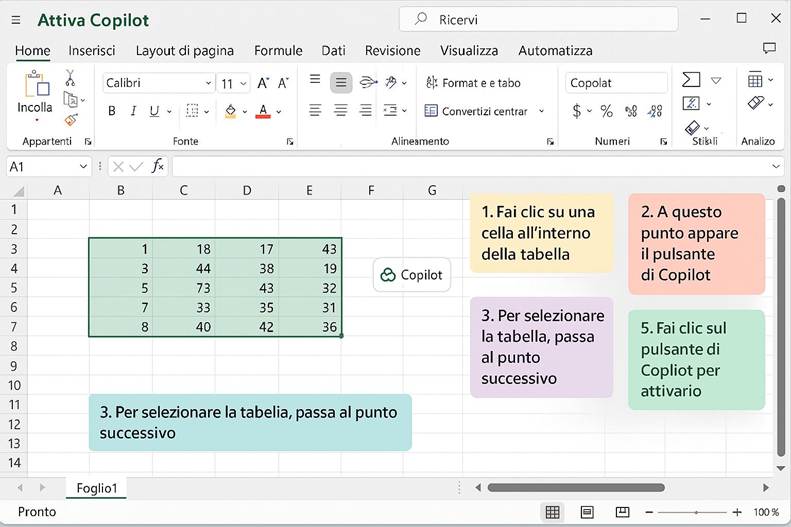
Task: Open Convertizi centrar dropdown arrow
Action: (541, 111)
